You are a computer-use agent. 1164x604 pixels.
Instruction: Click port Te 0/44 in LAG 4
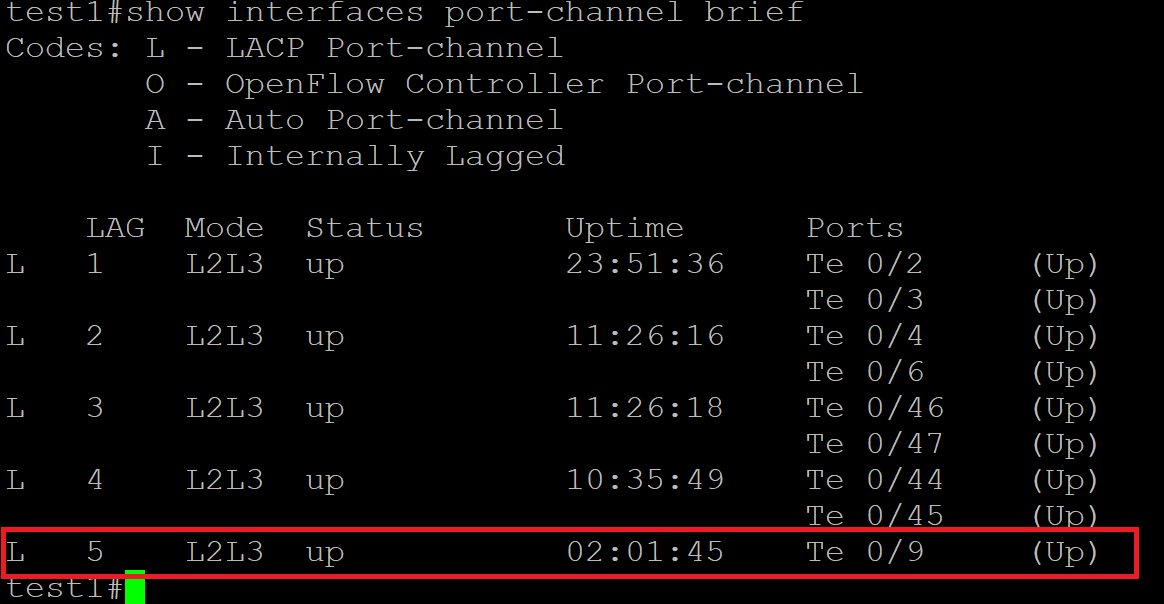[875, 480]
